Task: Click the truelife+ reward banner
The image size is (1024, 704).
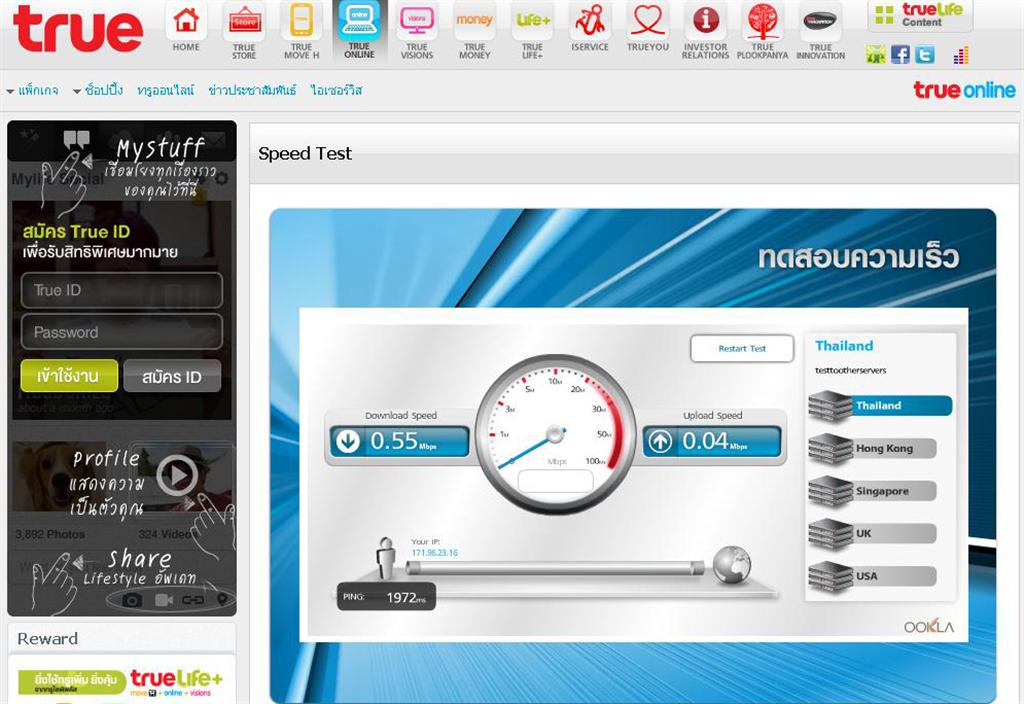Action: coord(121,682)
